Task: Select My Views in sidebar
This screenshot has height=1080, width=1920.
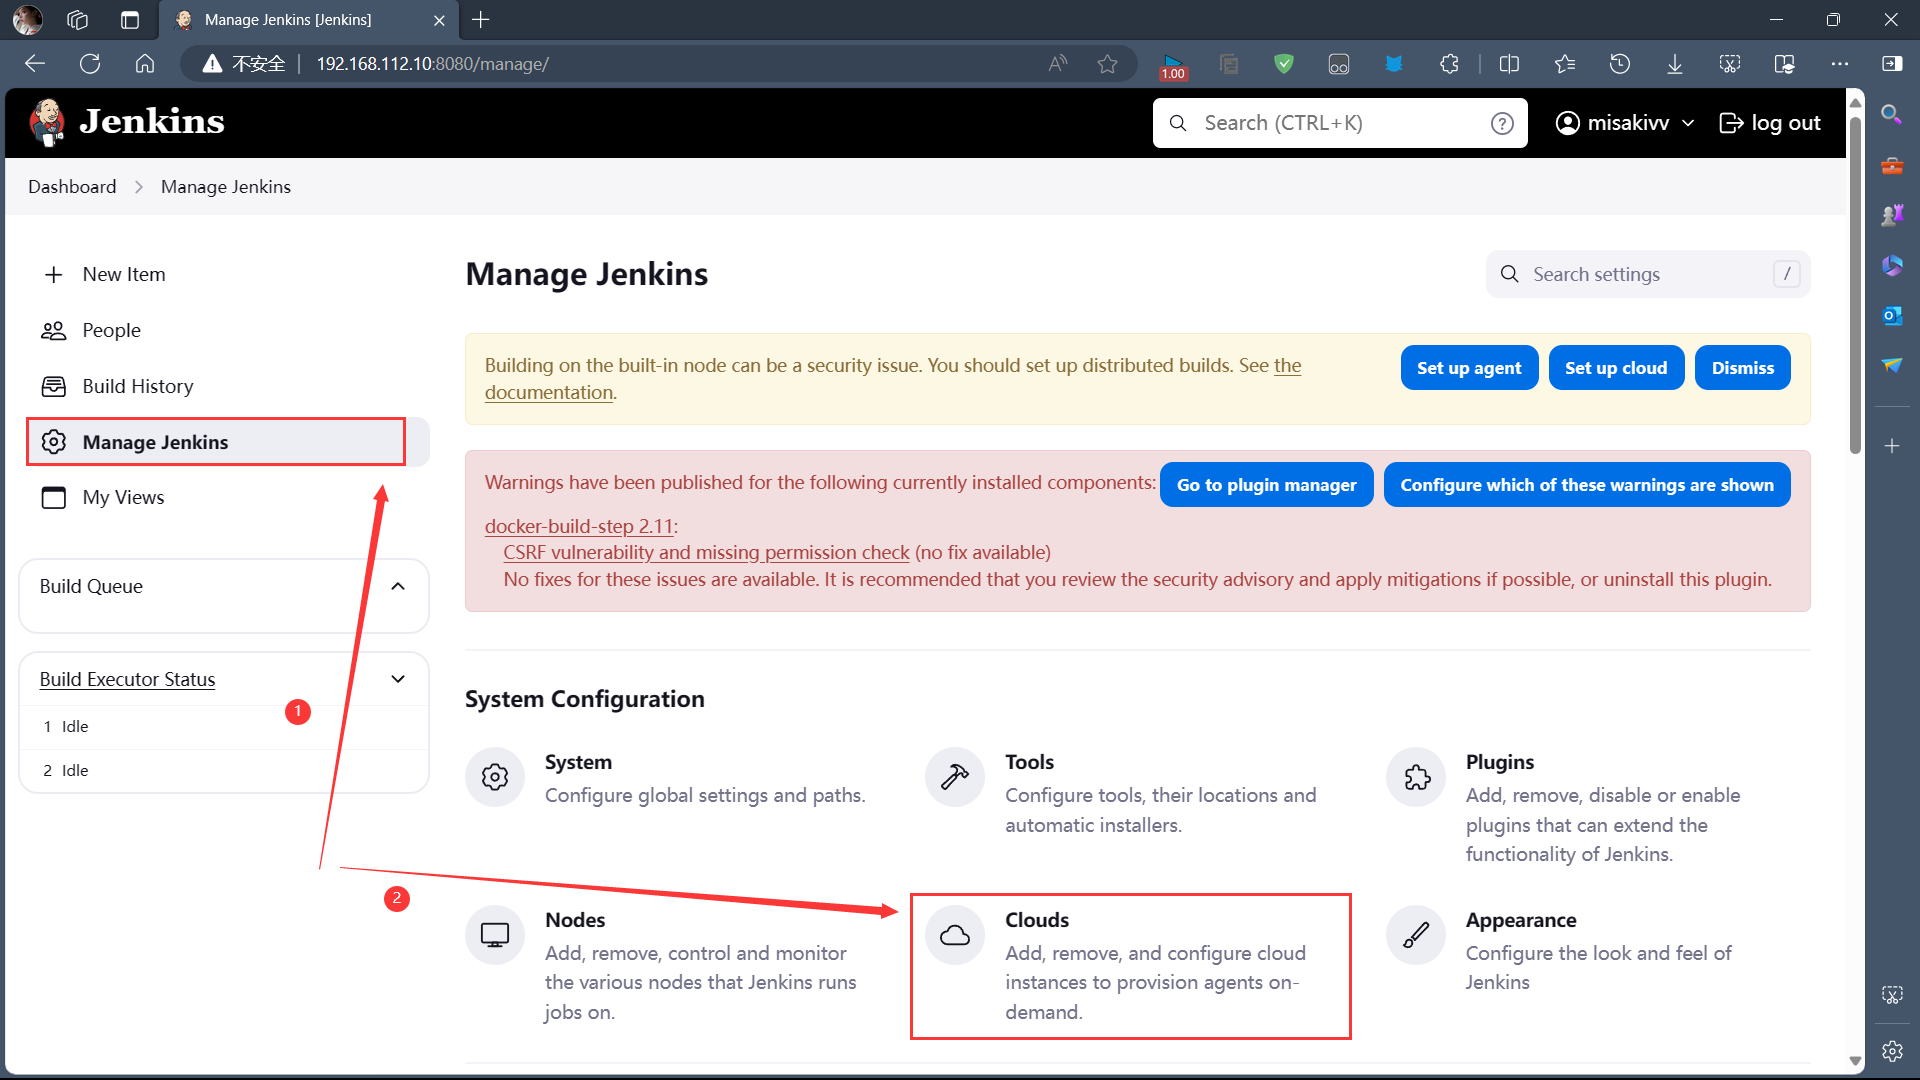Action: [x=124, y=497]
